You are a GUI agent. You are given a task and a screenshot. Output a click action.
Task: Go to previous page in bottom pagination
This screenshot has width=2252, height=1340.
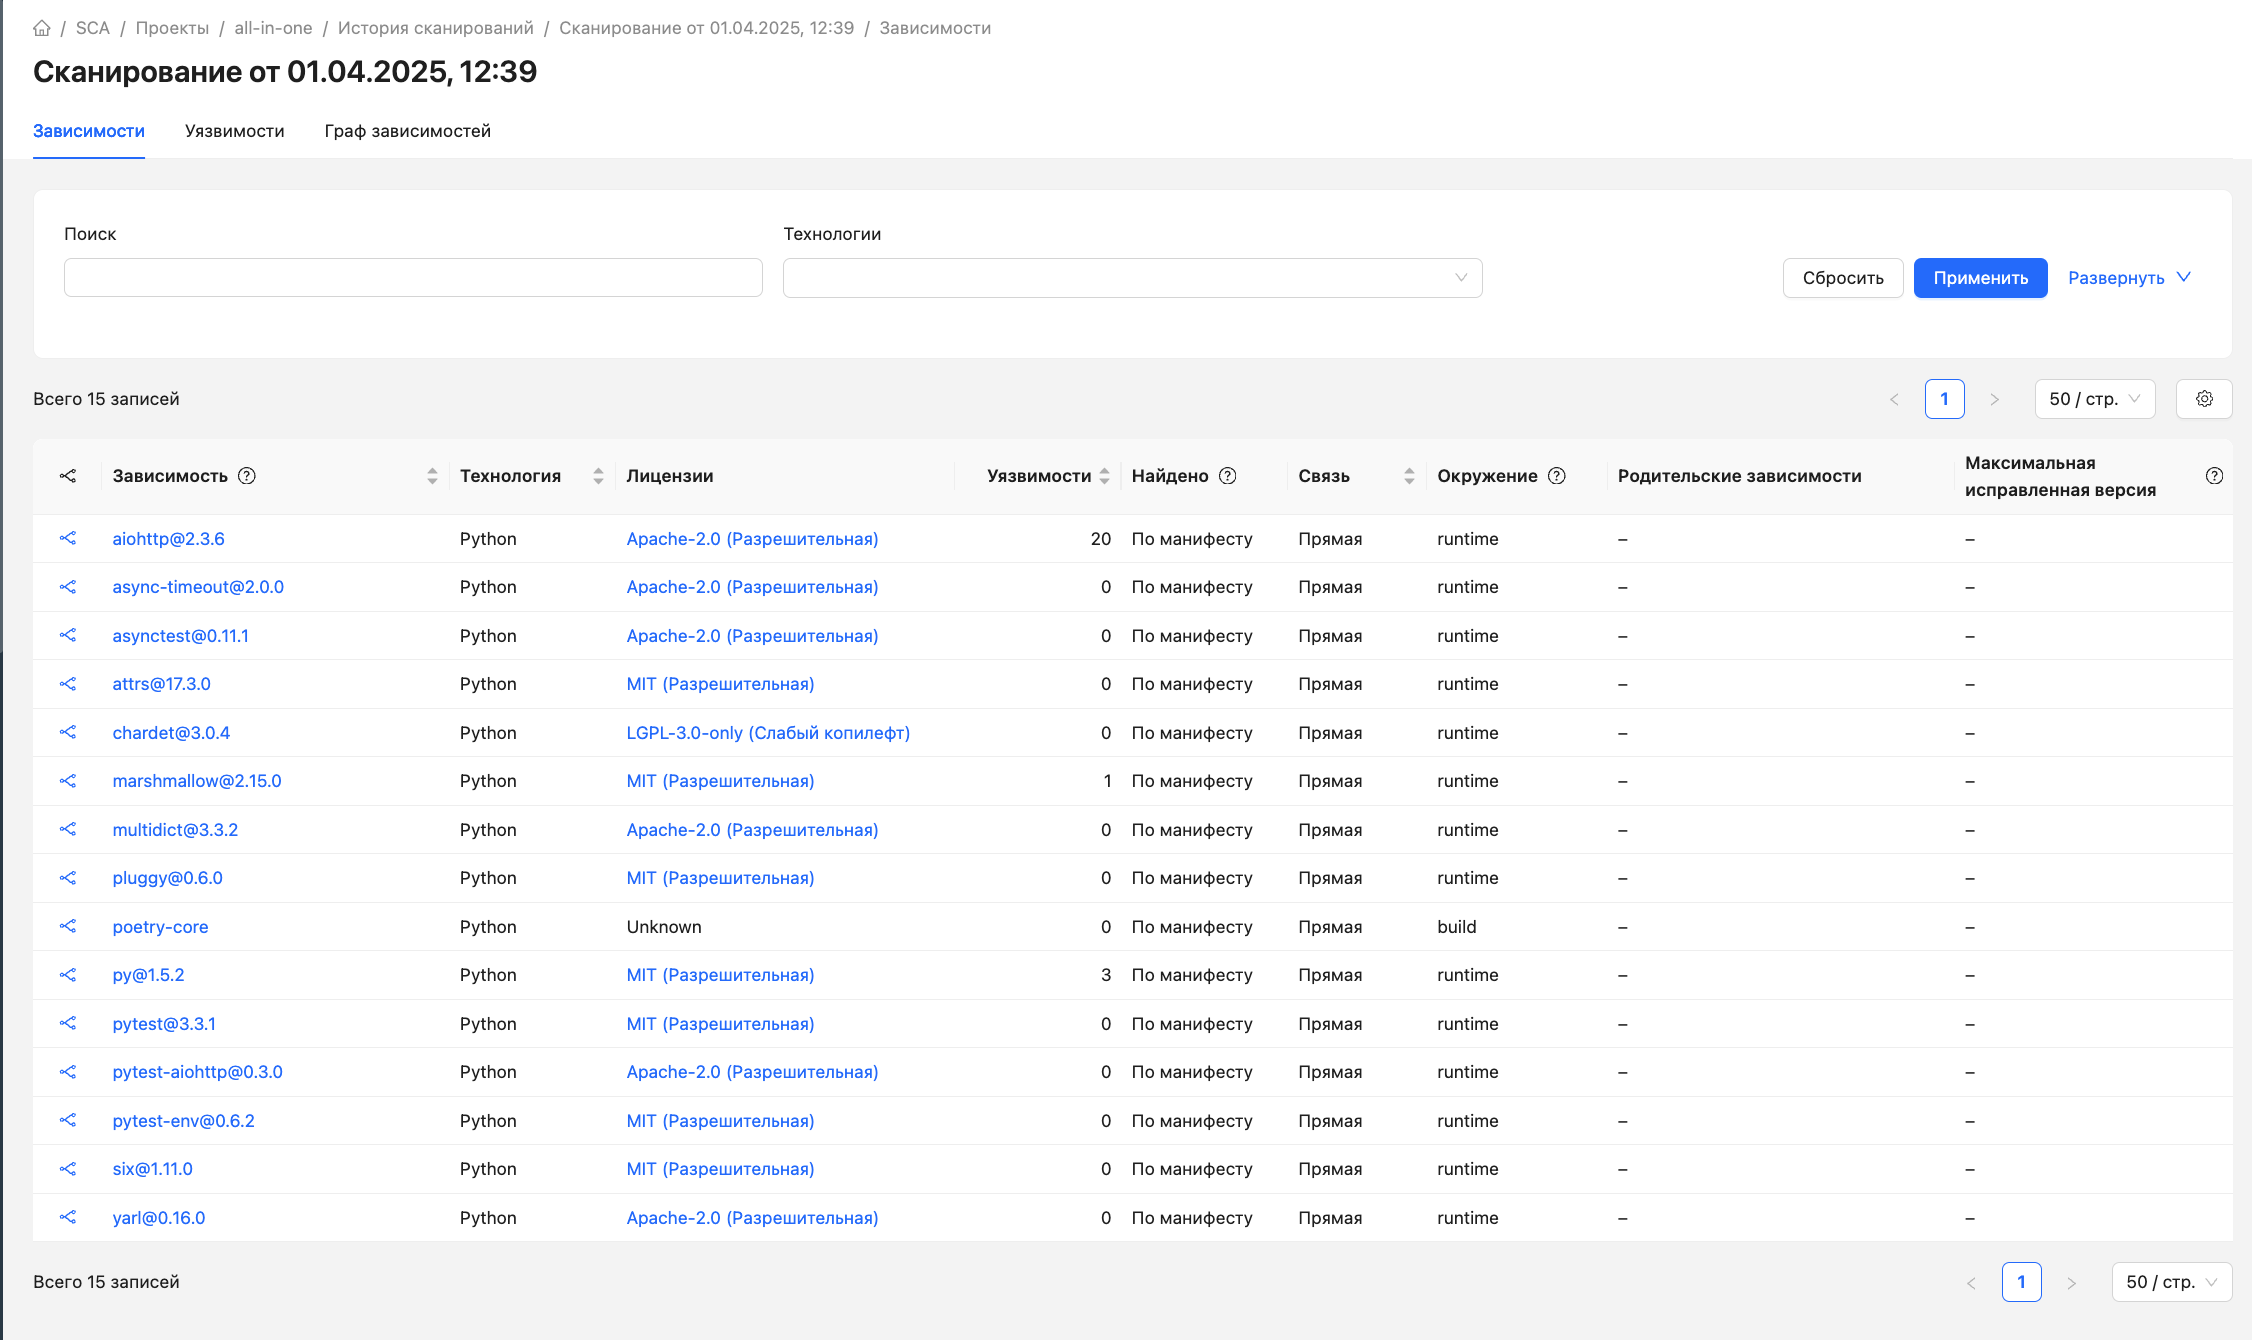click(x=1971, y=1282)
